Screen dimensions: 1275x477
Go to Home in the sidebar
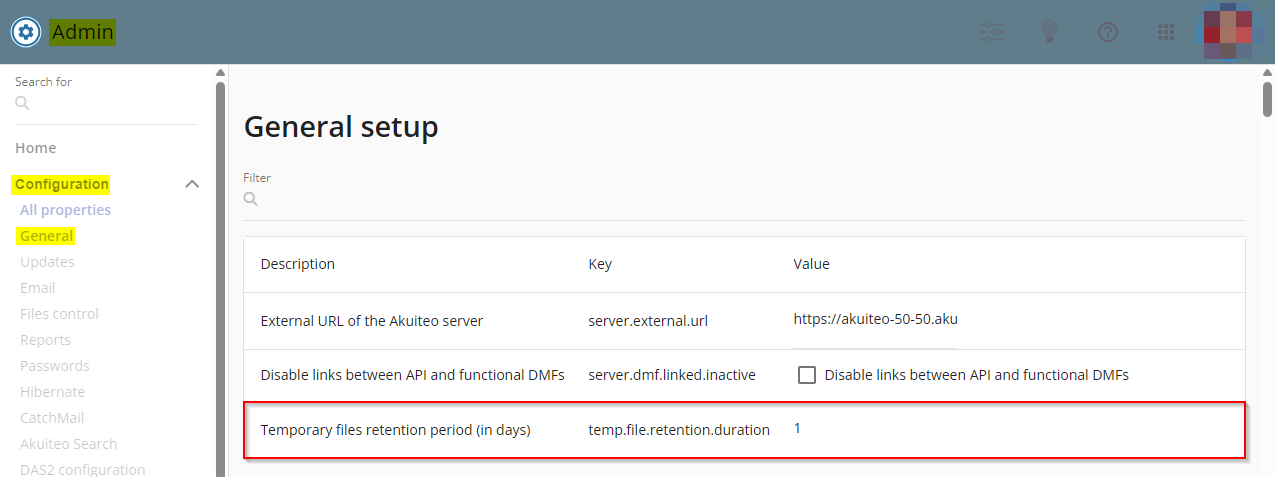pyautogui.click(x=36, y=148)
